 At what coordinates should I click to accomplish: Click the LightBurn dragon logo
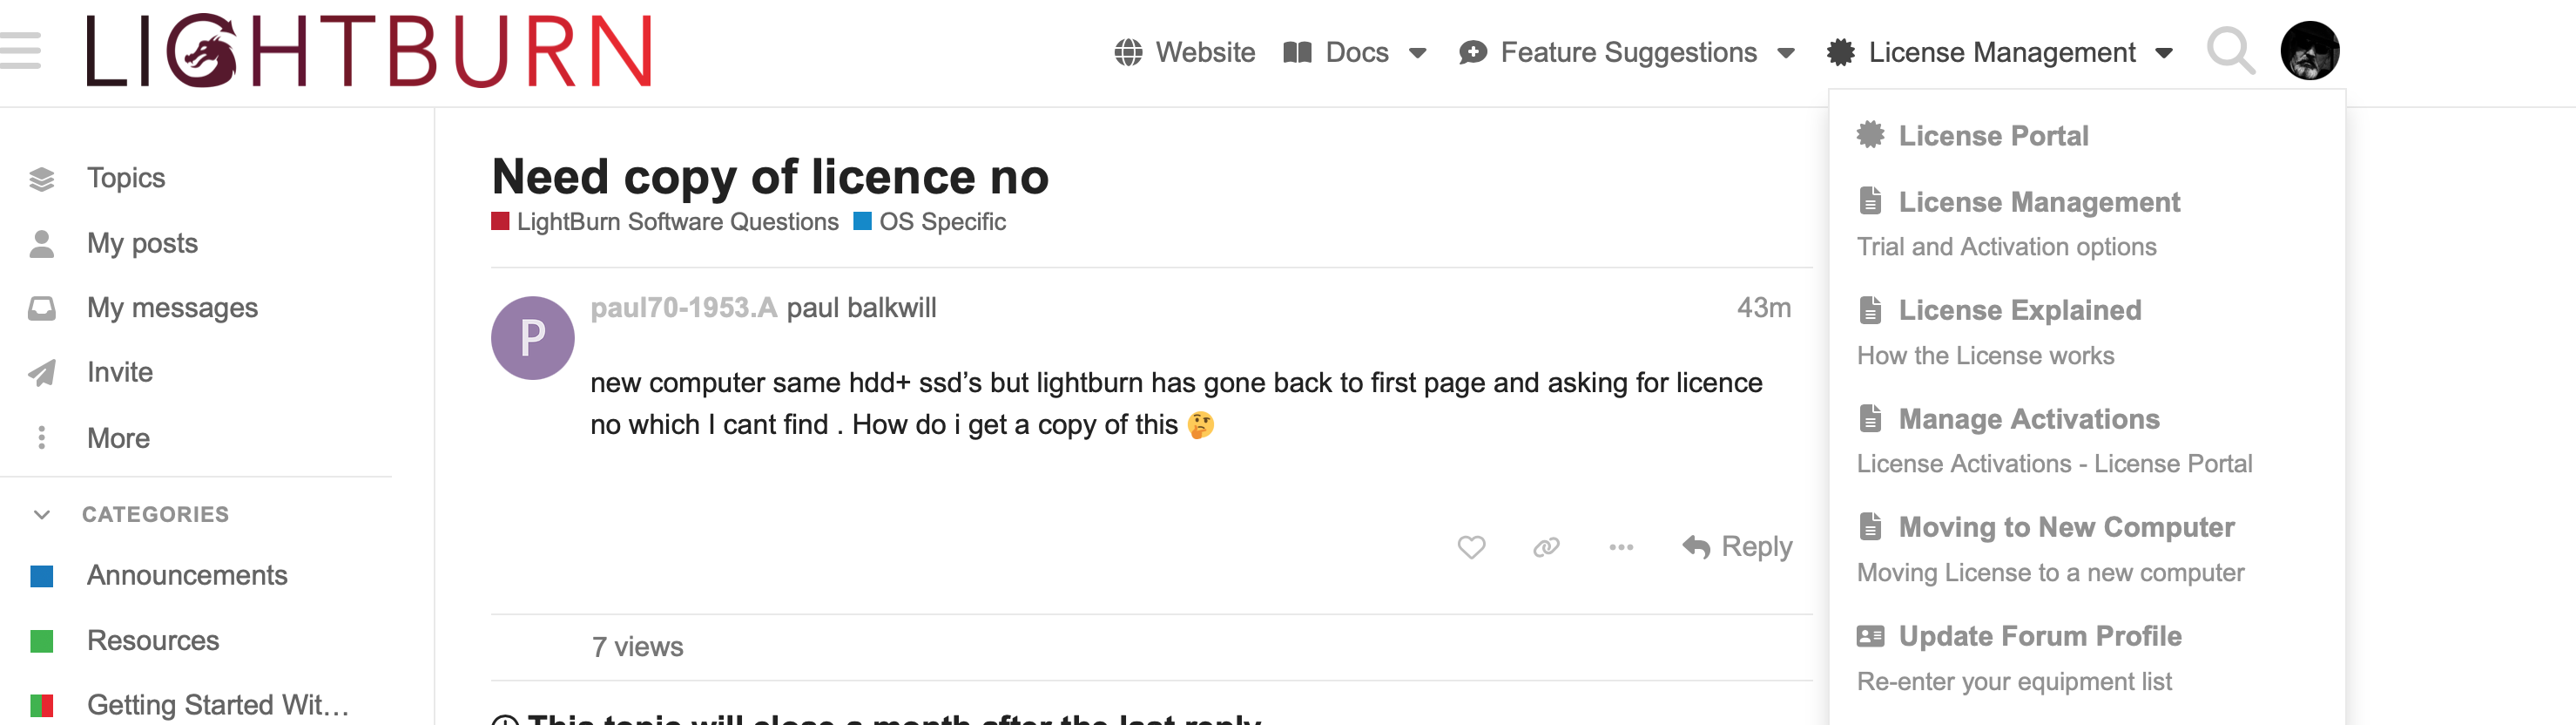(x=368, y=50)
